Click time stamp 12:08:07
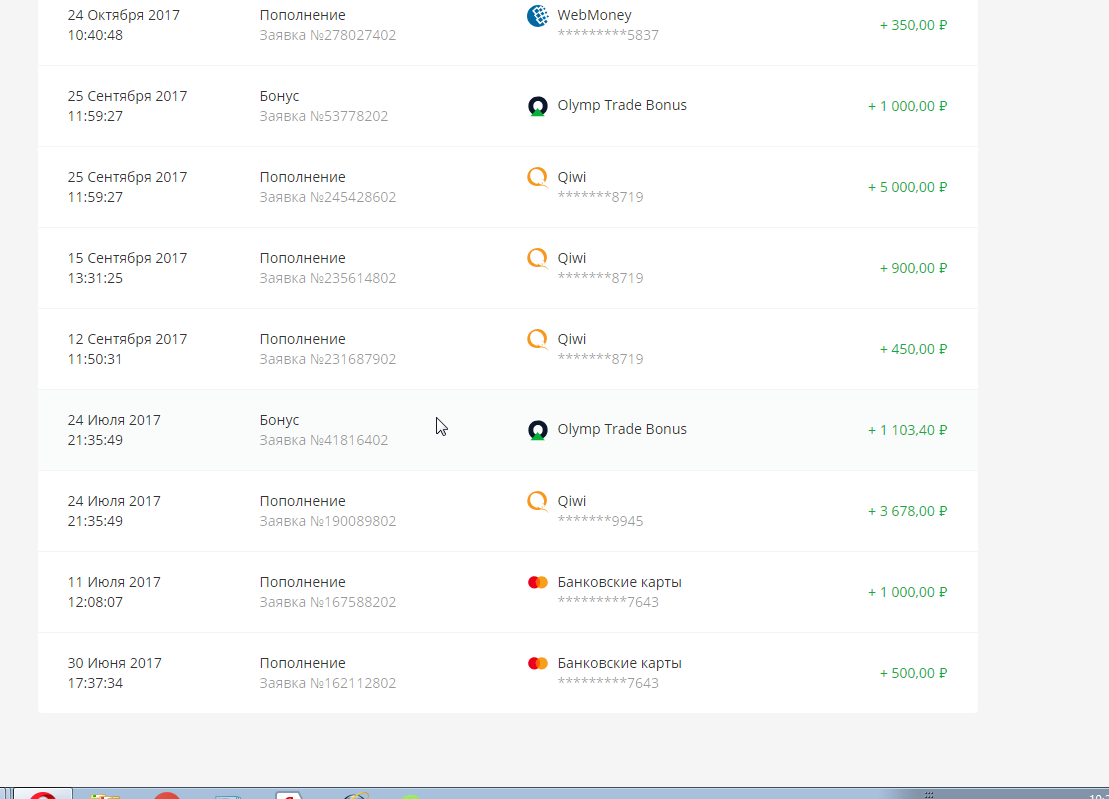The image size is (1109, 799). (x=95, y=602)
